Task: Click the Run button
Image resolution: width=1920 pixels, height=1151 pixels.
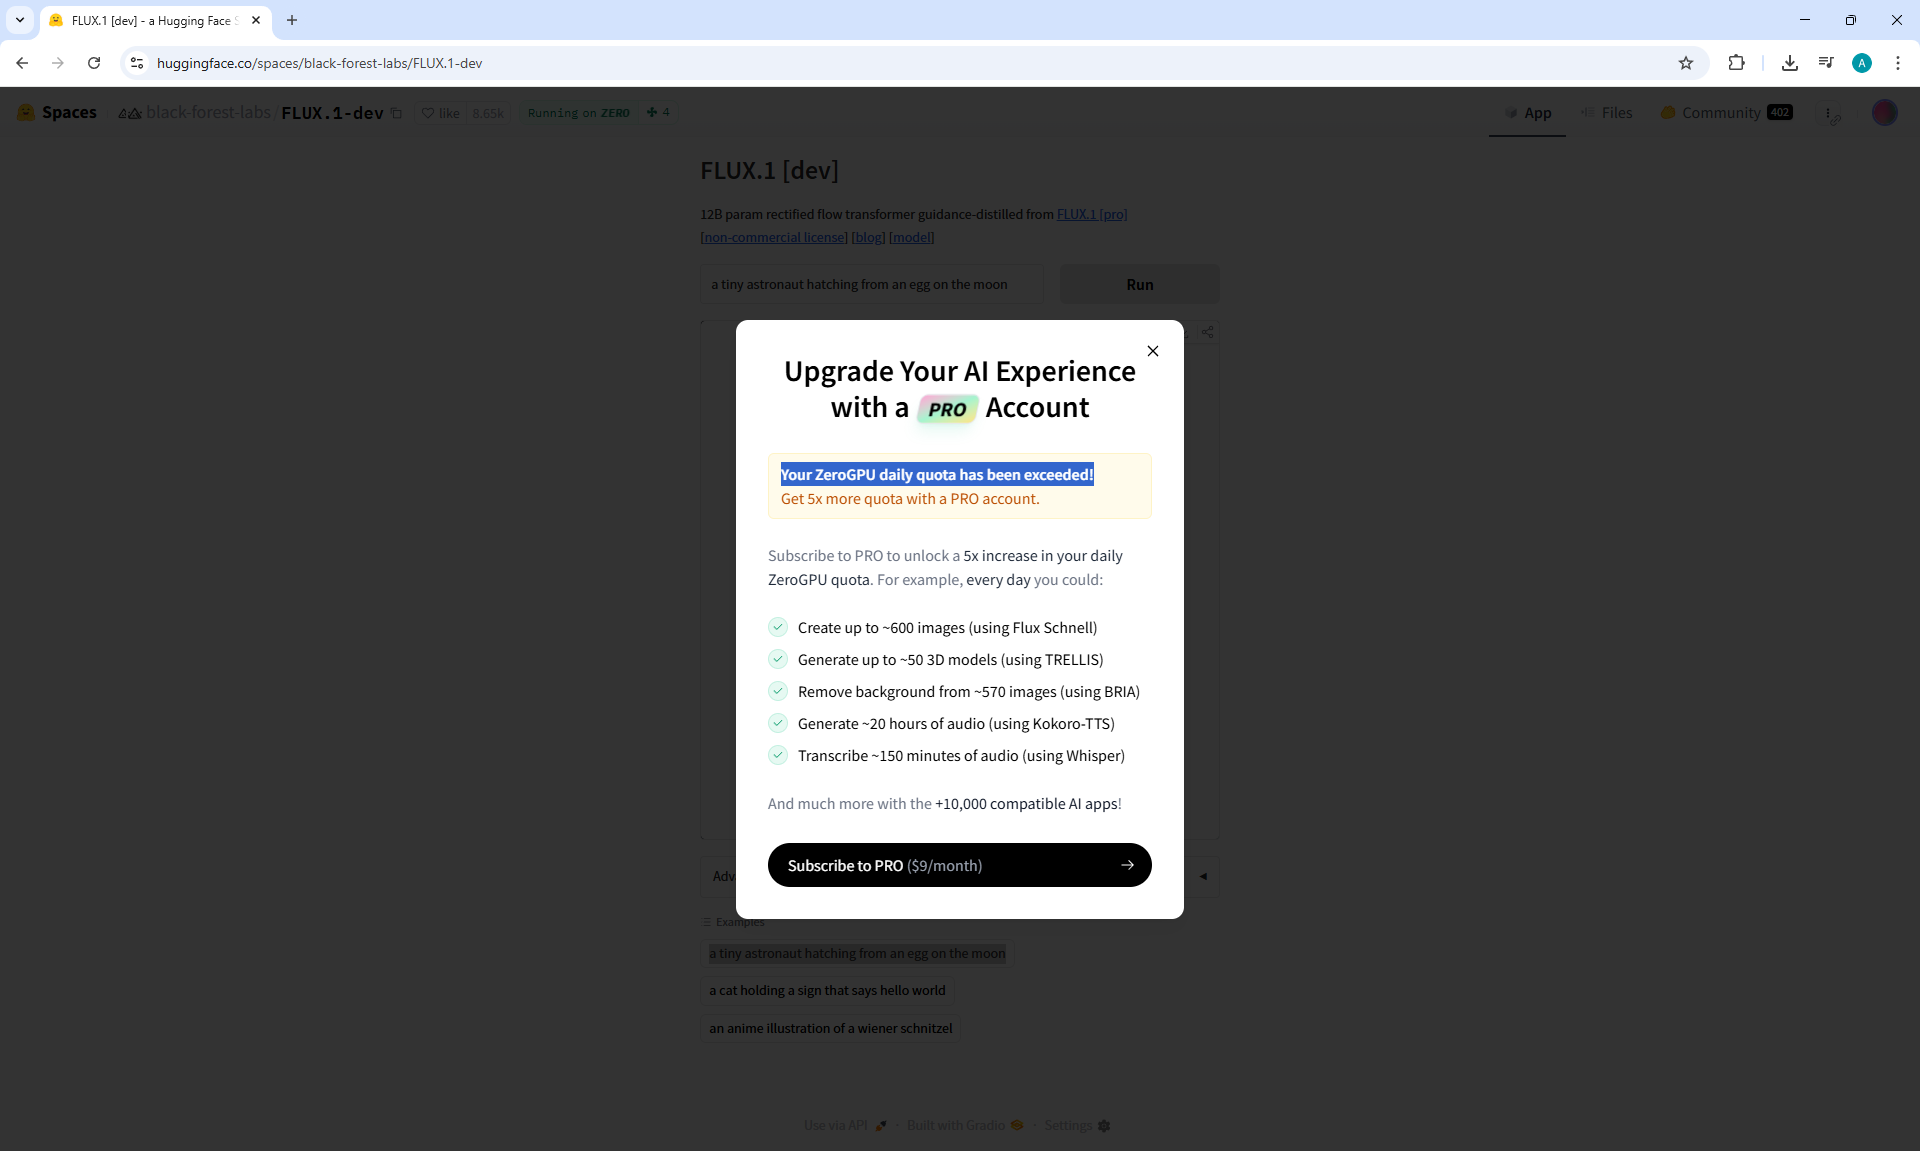Action: tap(1139, 284)
